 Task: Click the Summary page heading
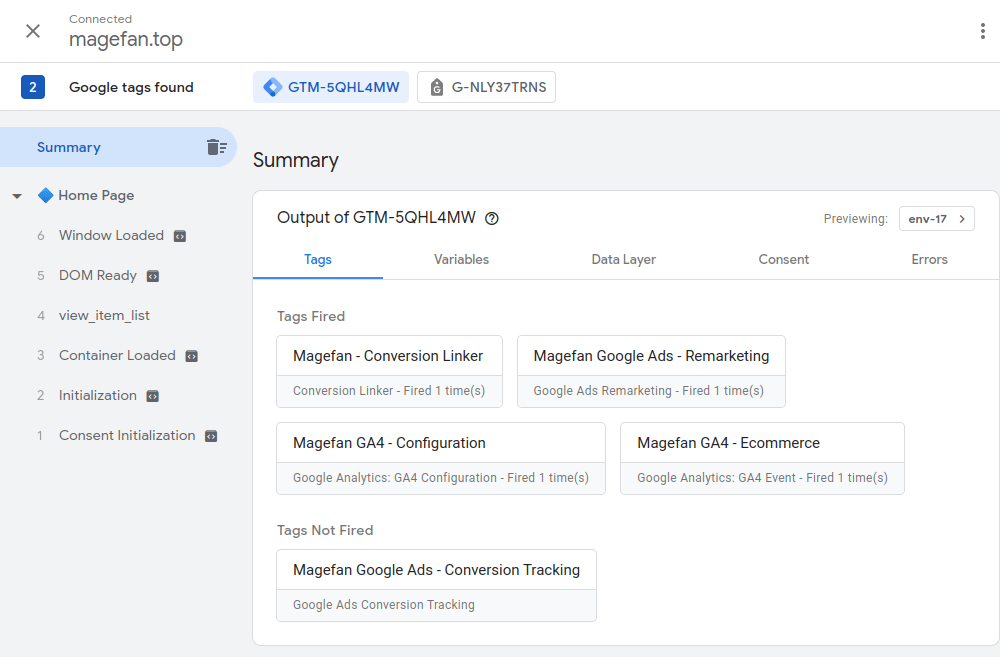click(295, 160)
